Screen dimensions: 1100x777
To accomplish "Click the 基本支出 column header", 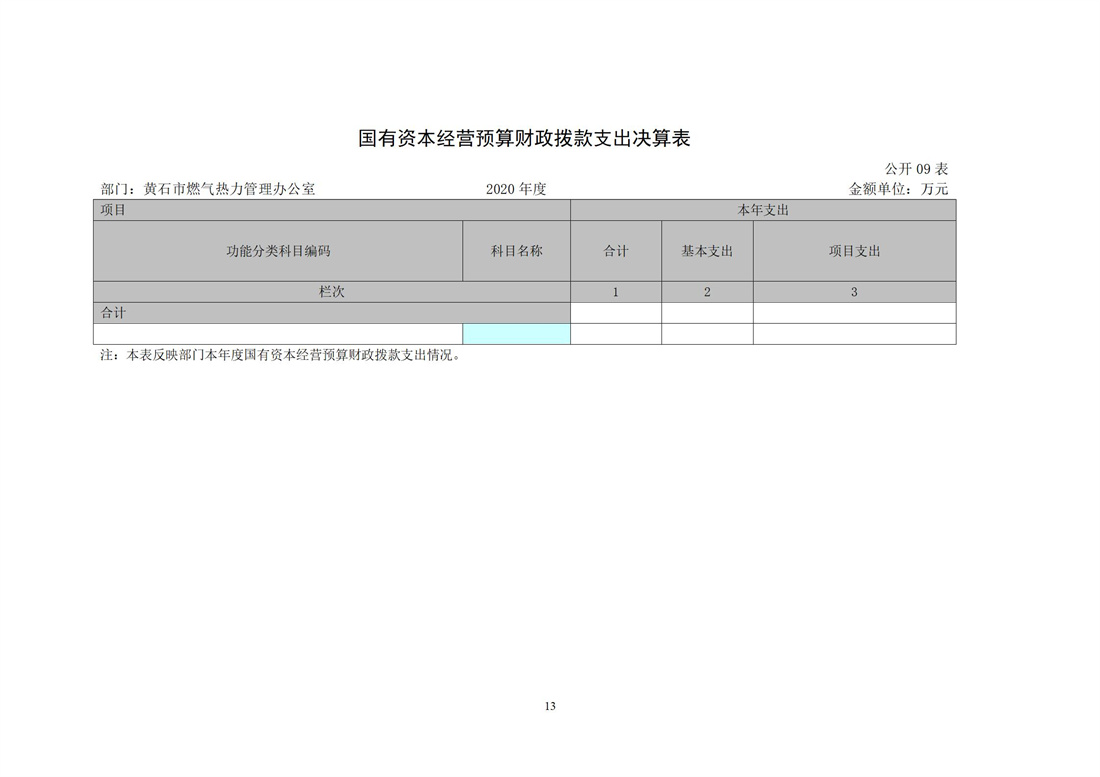I will pyautogui.click(x=707, y=251).
